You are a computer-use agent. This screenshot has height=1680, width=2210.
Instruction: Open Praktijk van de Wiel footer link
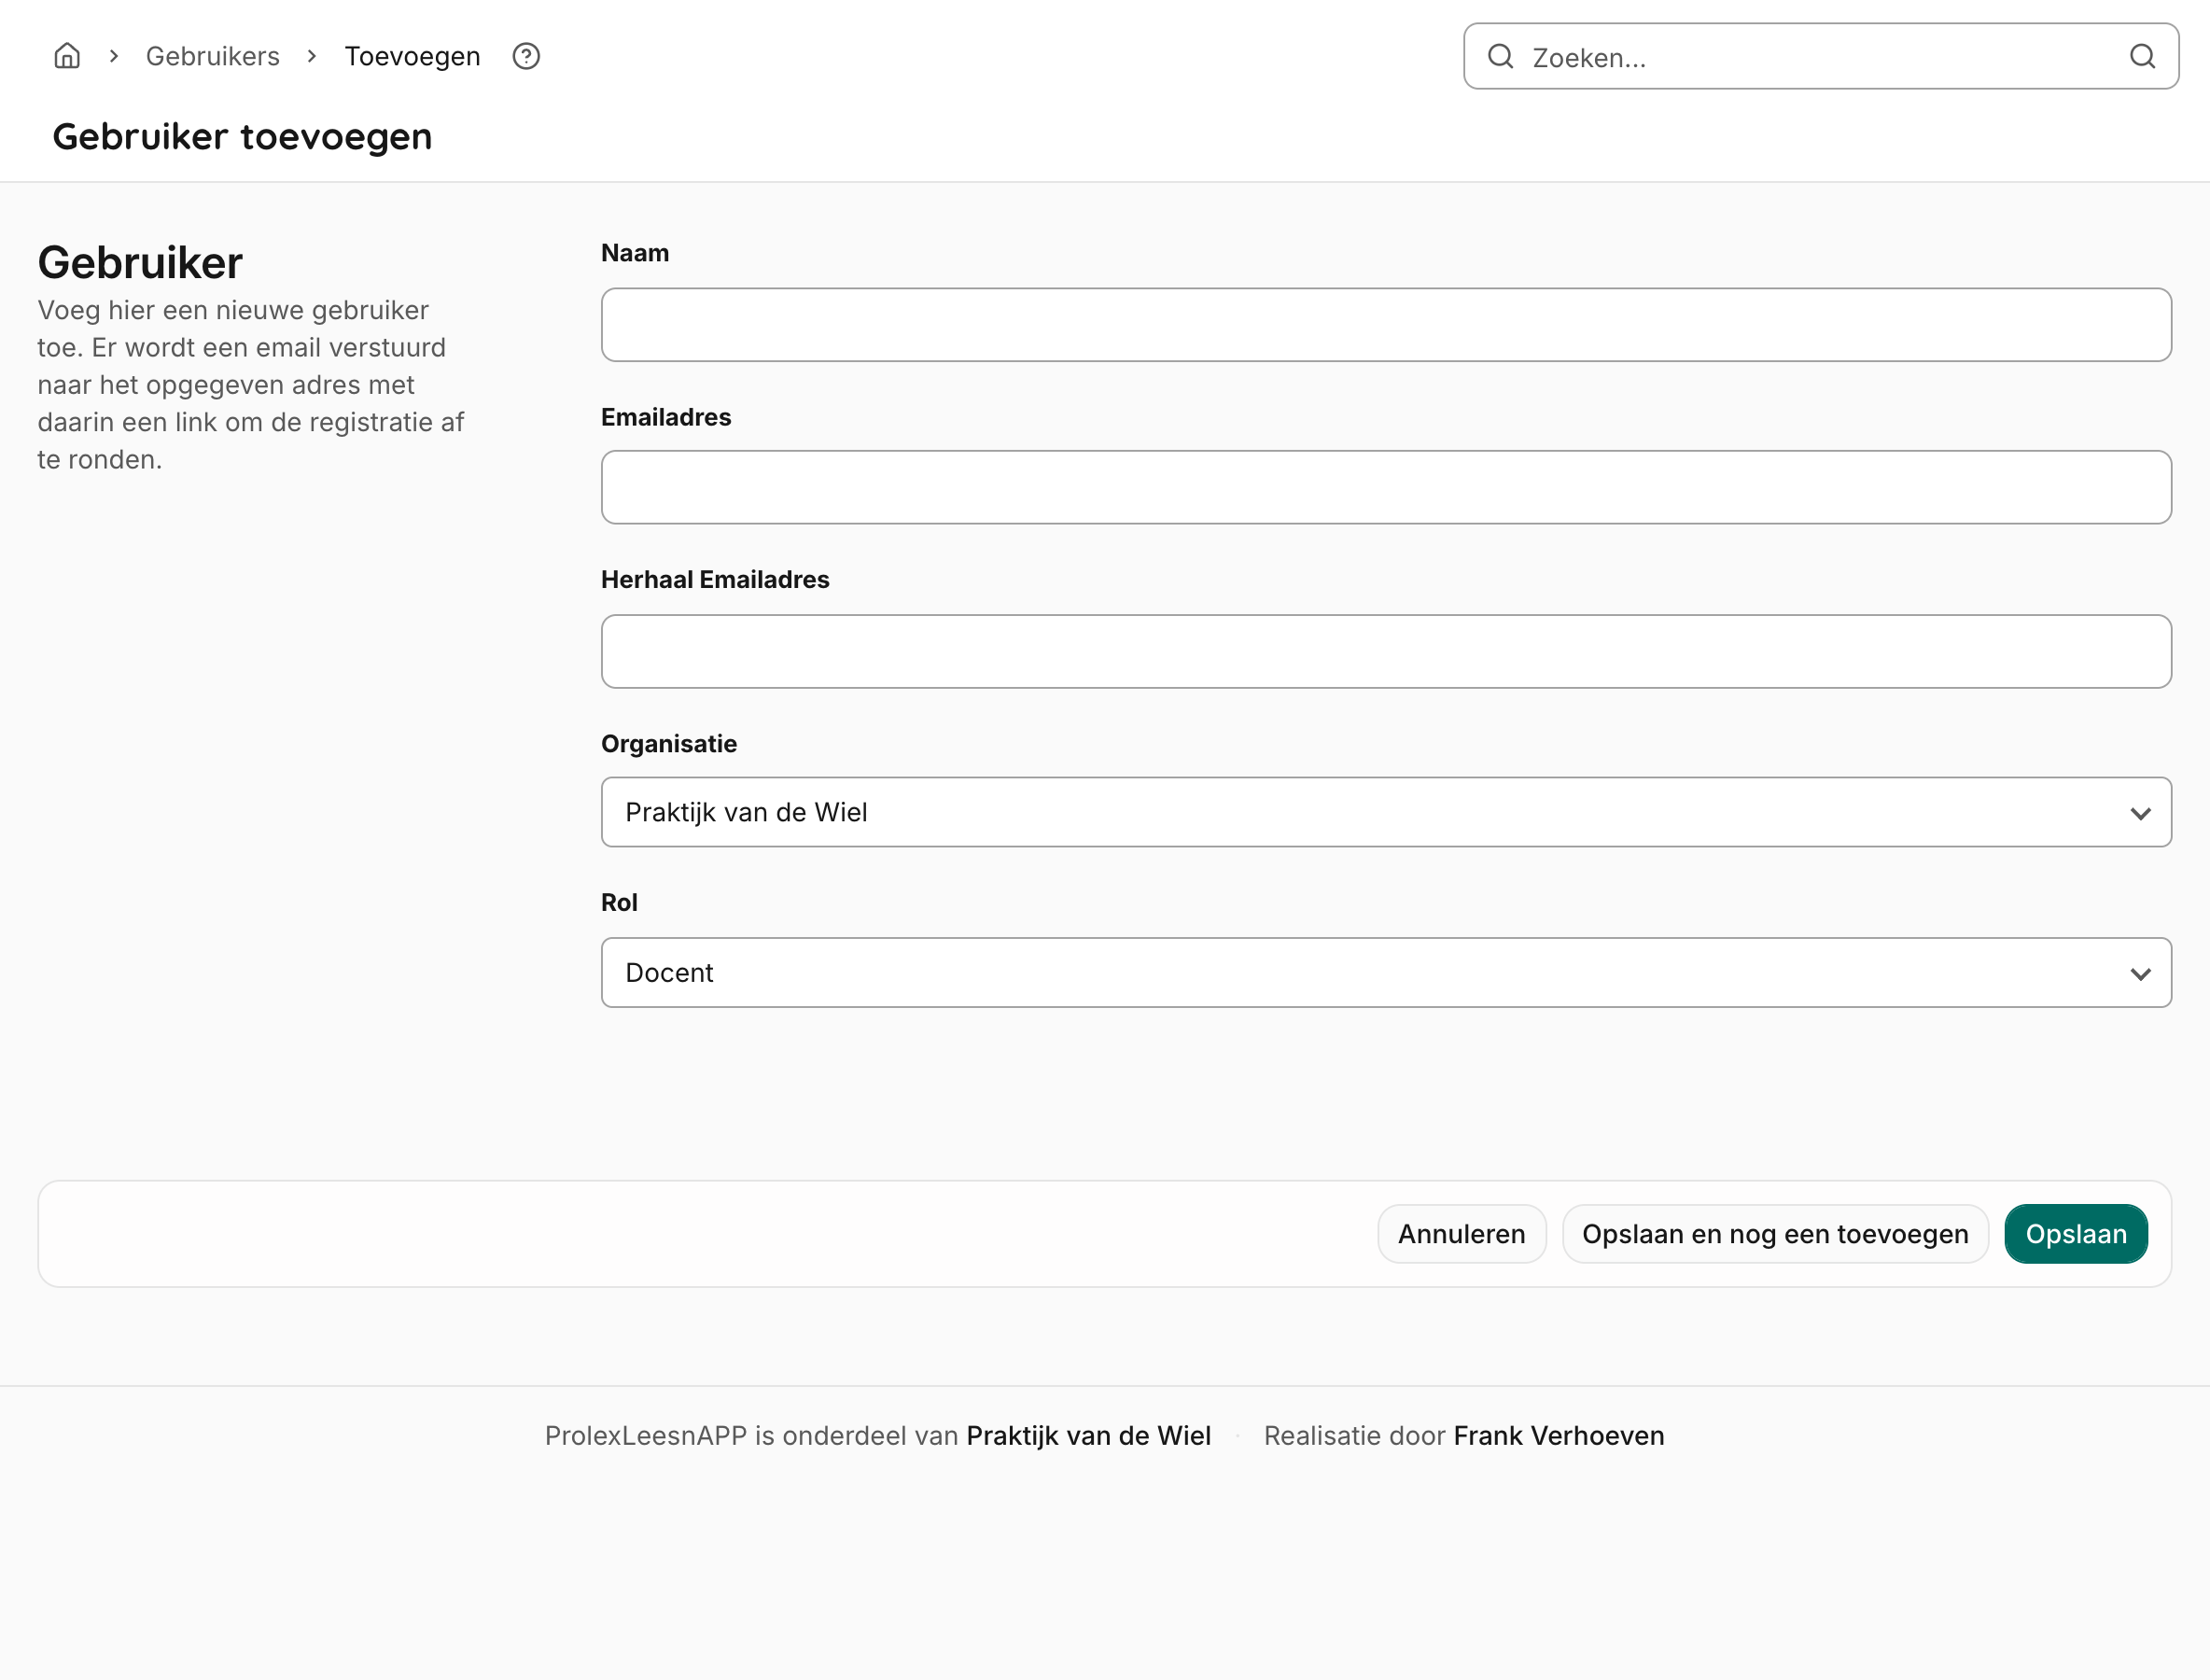(1088, 1436)
